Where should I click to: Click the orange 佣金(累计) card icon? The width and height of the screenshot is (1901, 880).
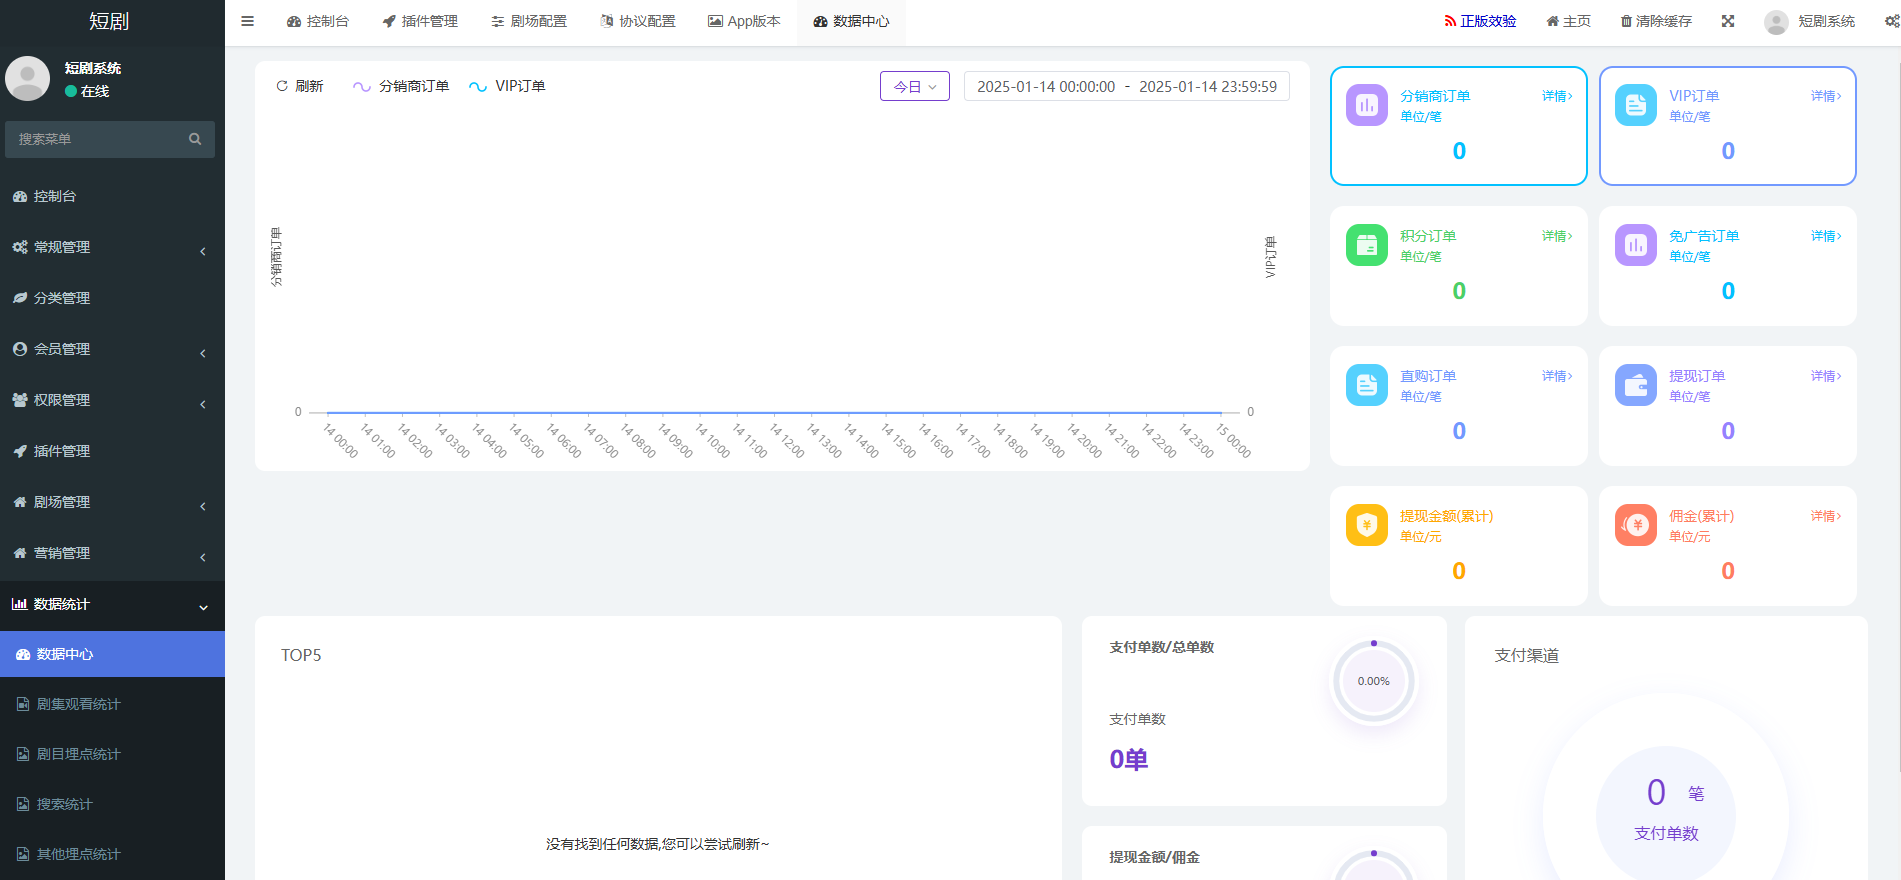(1636, 525)
